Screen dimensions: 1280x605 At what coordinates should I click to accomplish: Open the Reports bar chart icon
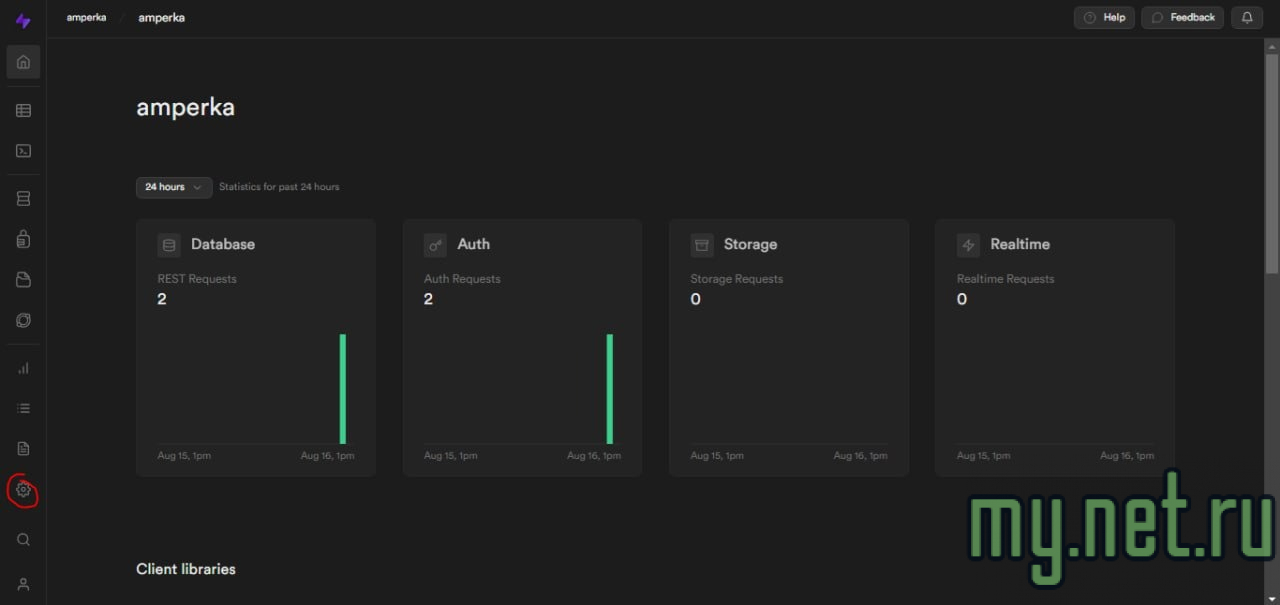[23, 368]
